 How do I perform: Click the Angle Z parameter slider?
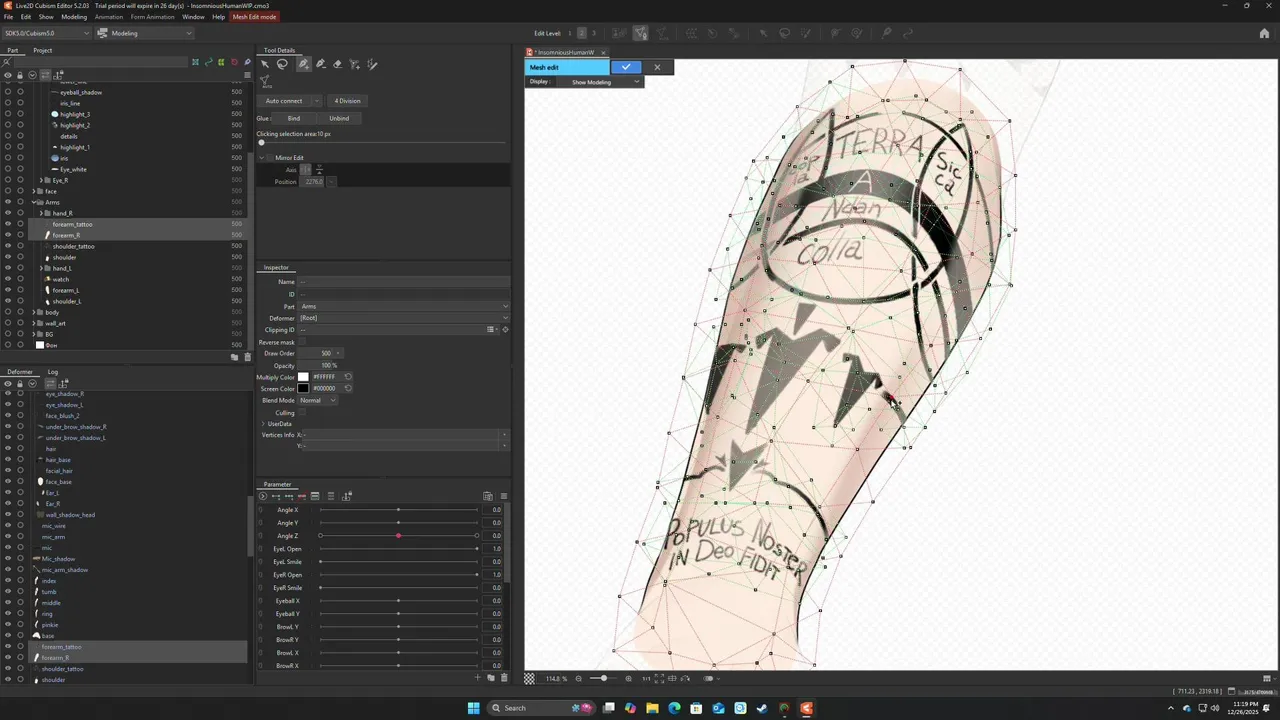(398, 536)
